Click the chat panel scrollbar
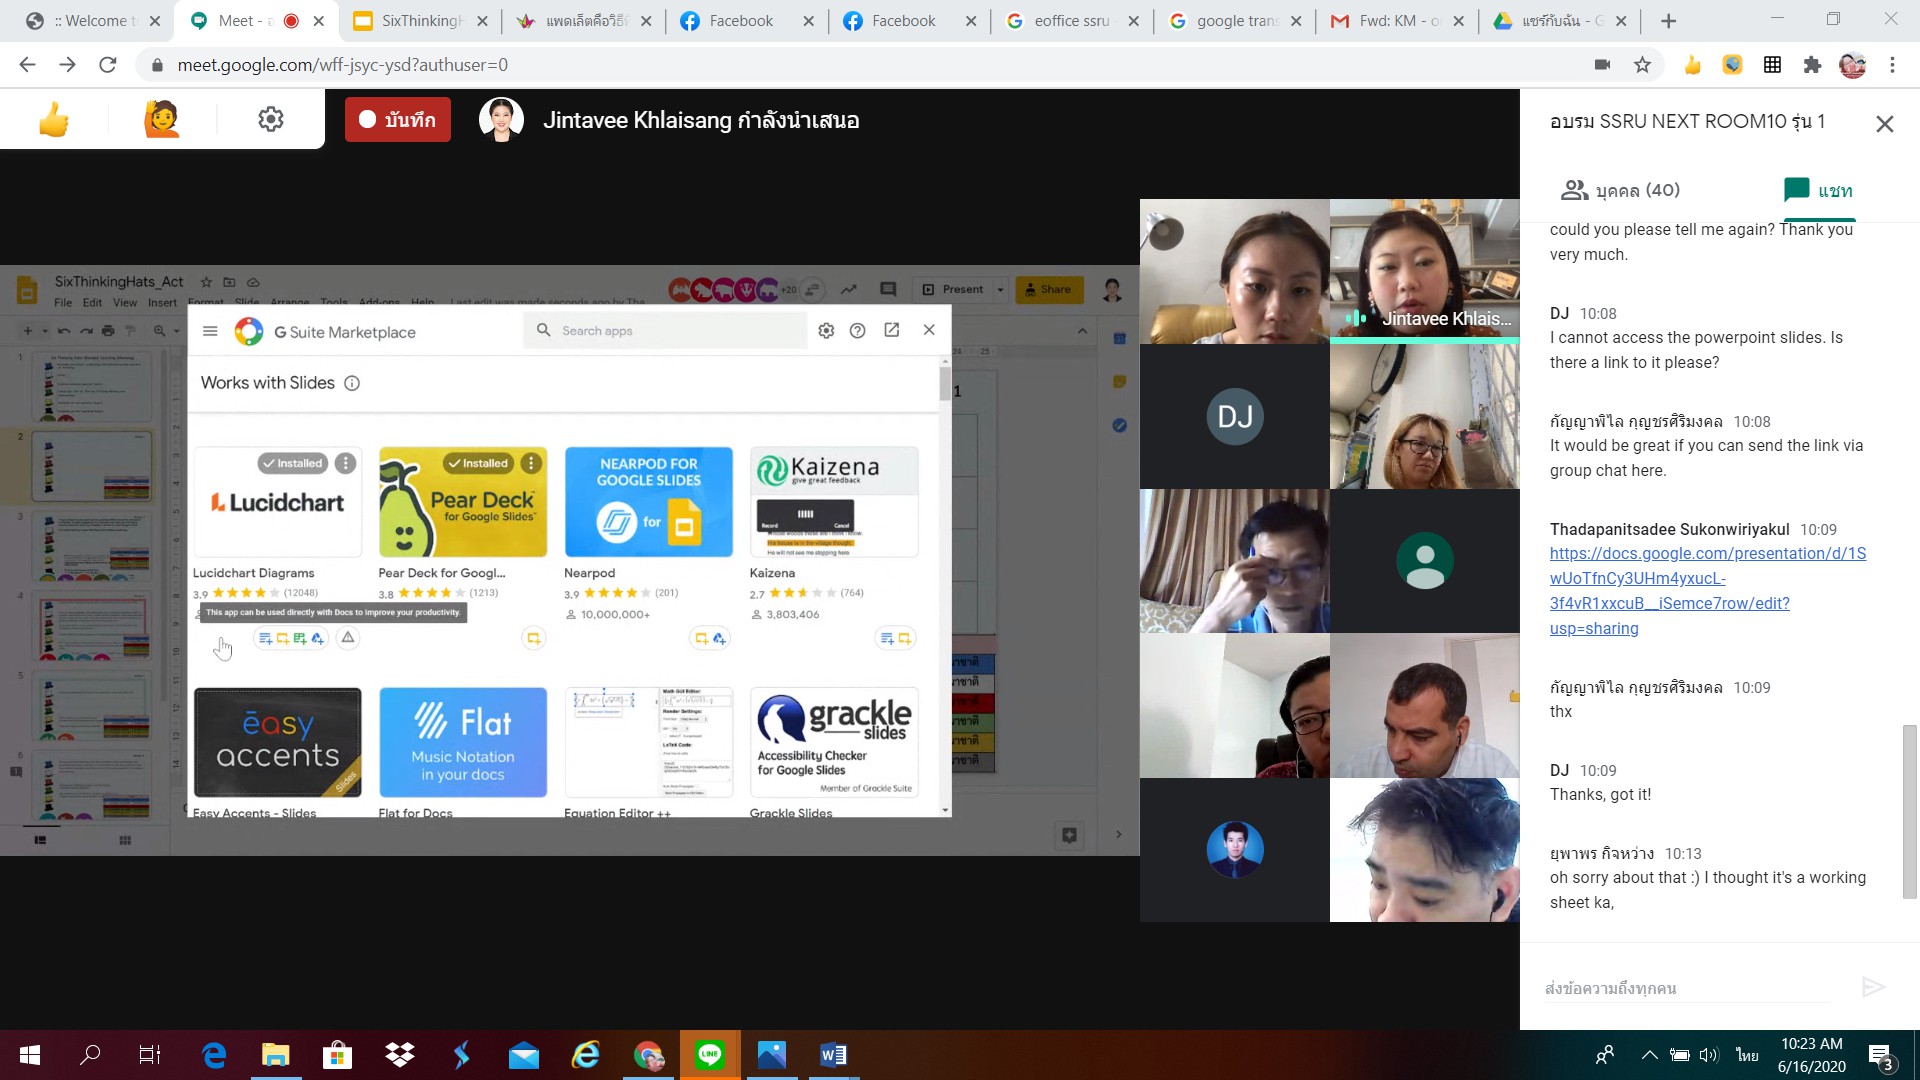The height and width of the screenshot is (1080, 1920). point(1909,810)
